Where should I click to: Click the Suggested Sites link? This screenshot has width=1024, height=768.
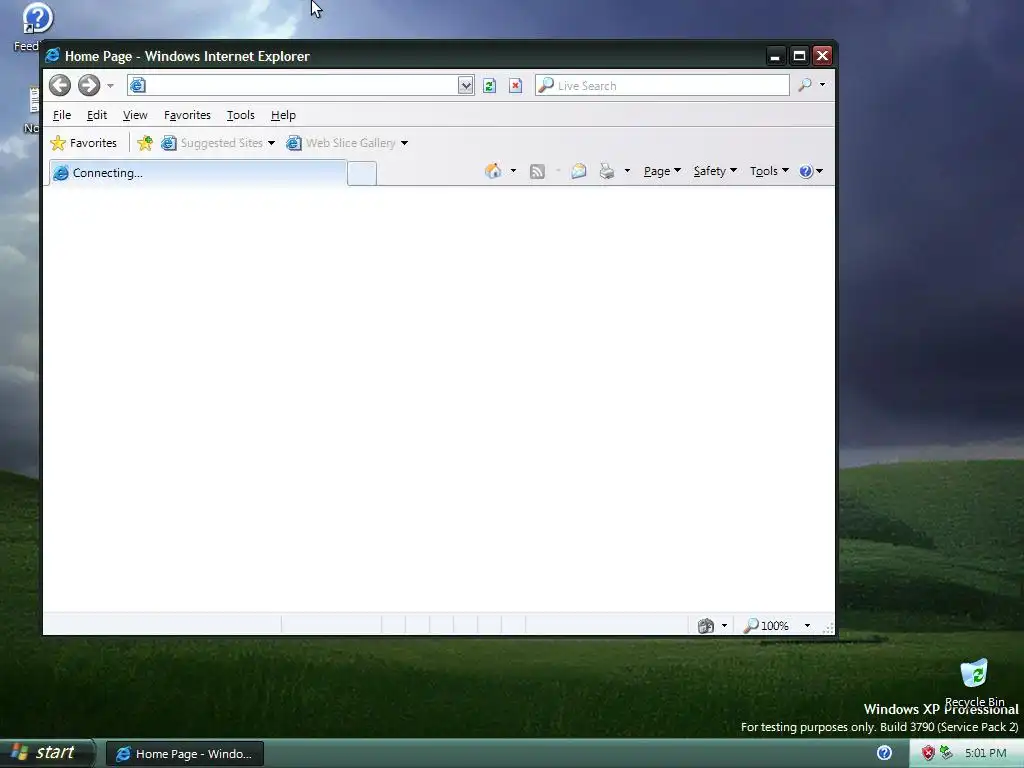point(212,143)
